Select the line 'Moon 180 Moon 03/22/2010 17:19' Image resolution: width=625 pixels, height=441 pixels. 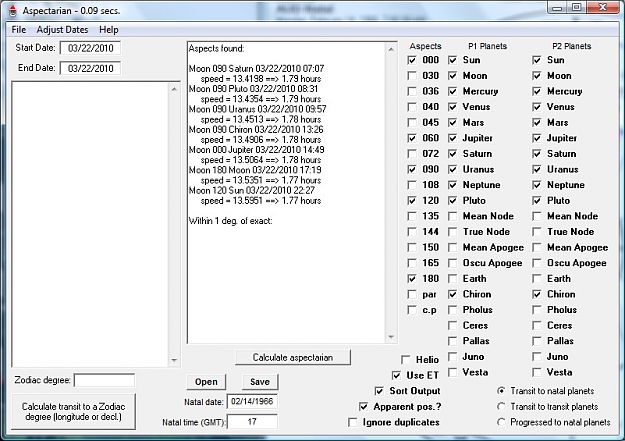pyautogui.click(x=255, y=170)
